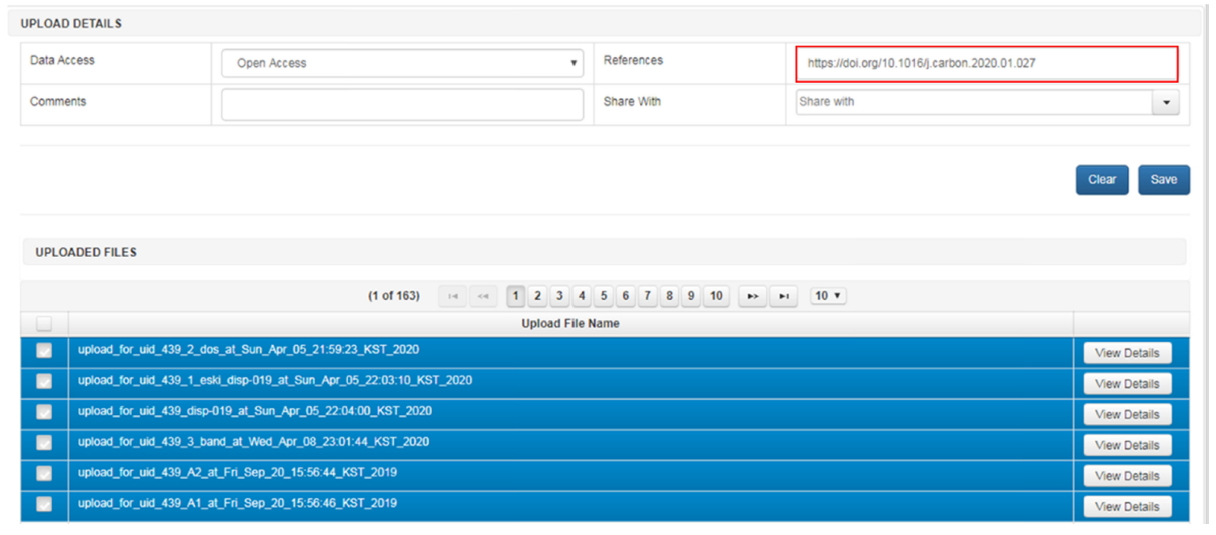Click the next page arrow icon
Image resolution: width=1216 pixels, height=535 pixels.
pos(753,296)
